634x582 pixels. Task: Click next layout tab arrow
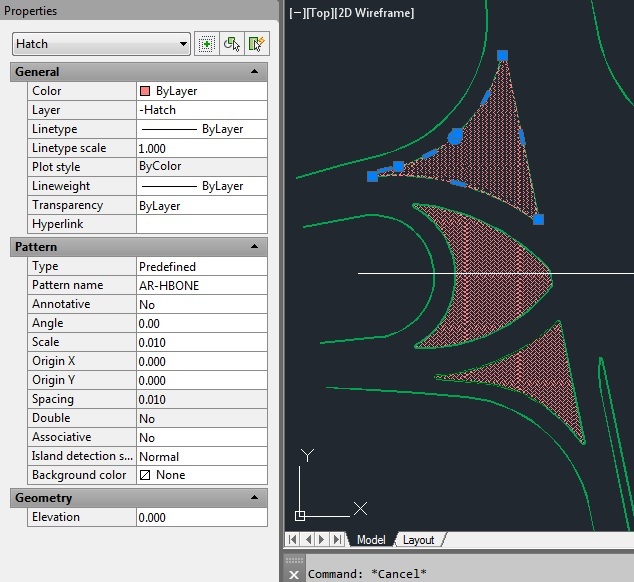pyautogui.click(x=322, y=540)
